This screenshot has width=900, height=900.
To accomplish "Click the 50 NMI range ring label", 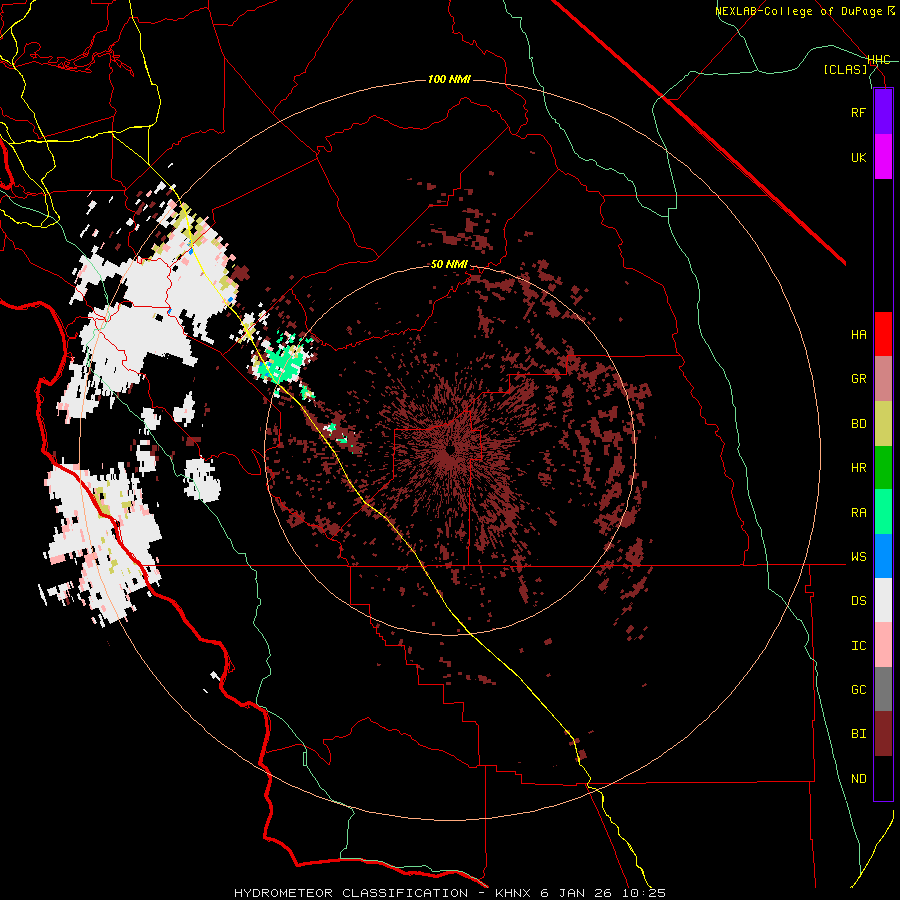I will 449,265.
